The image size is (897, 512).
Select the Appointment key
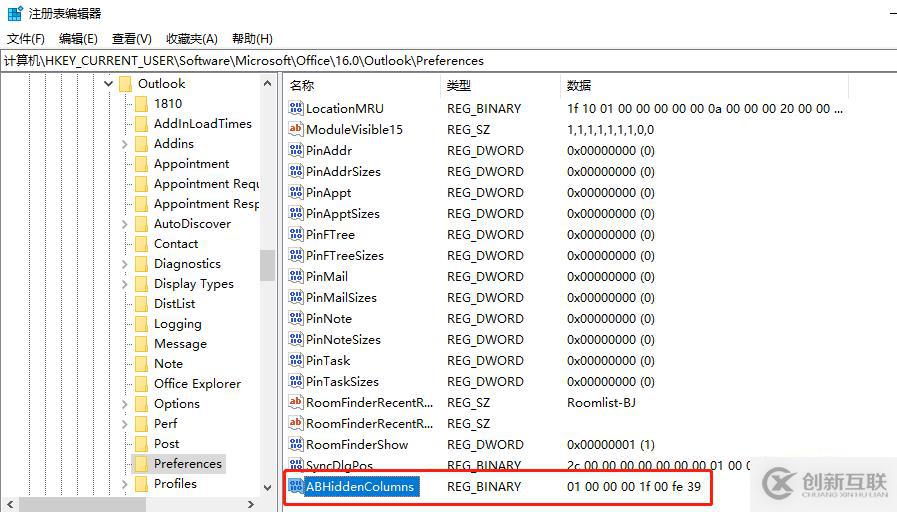tap(192, 164)
